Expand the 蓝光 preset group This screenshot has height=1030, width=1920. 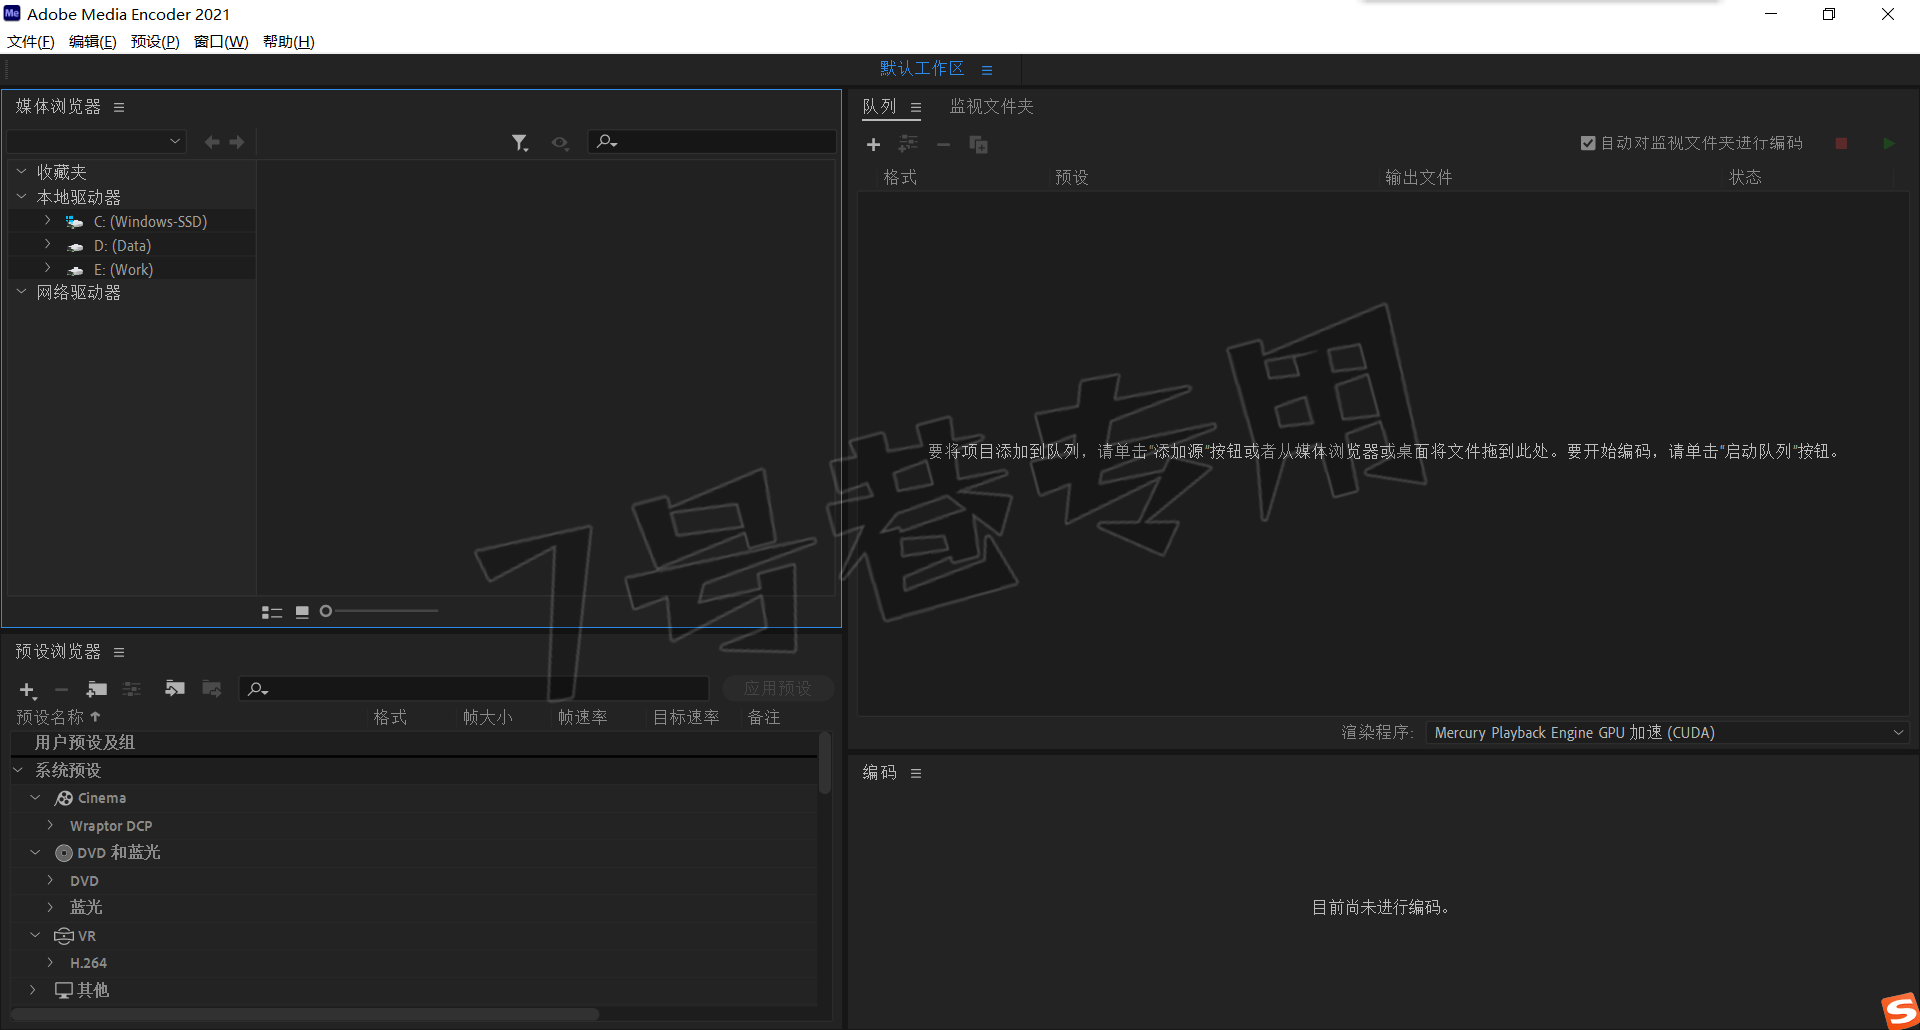pos(50,907)
